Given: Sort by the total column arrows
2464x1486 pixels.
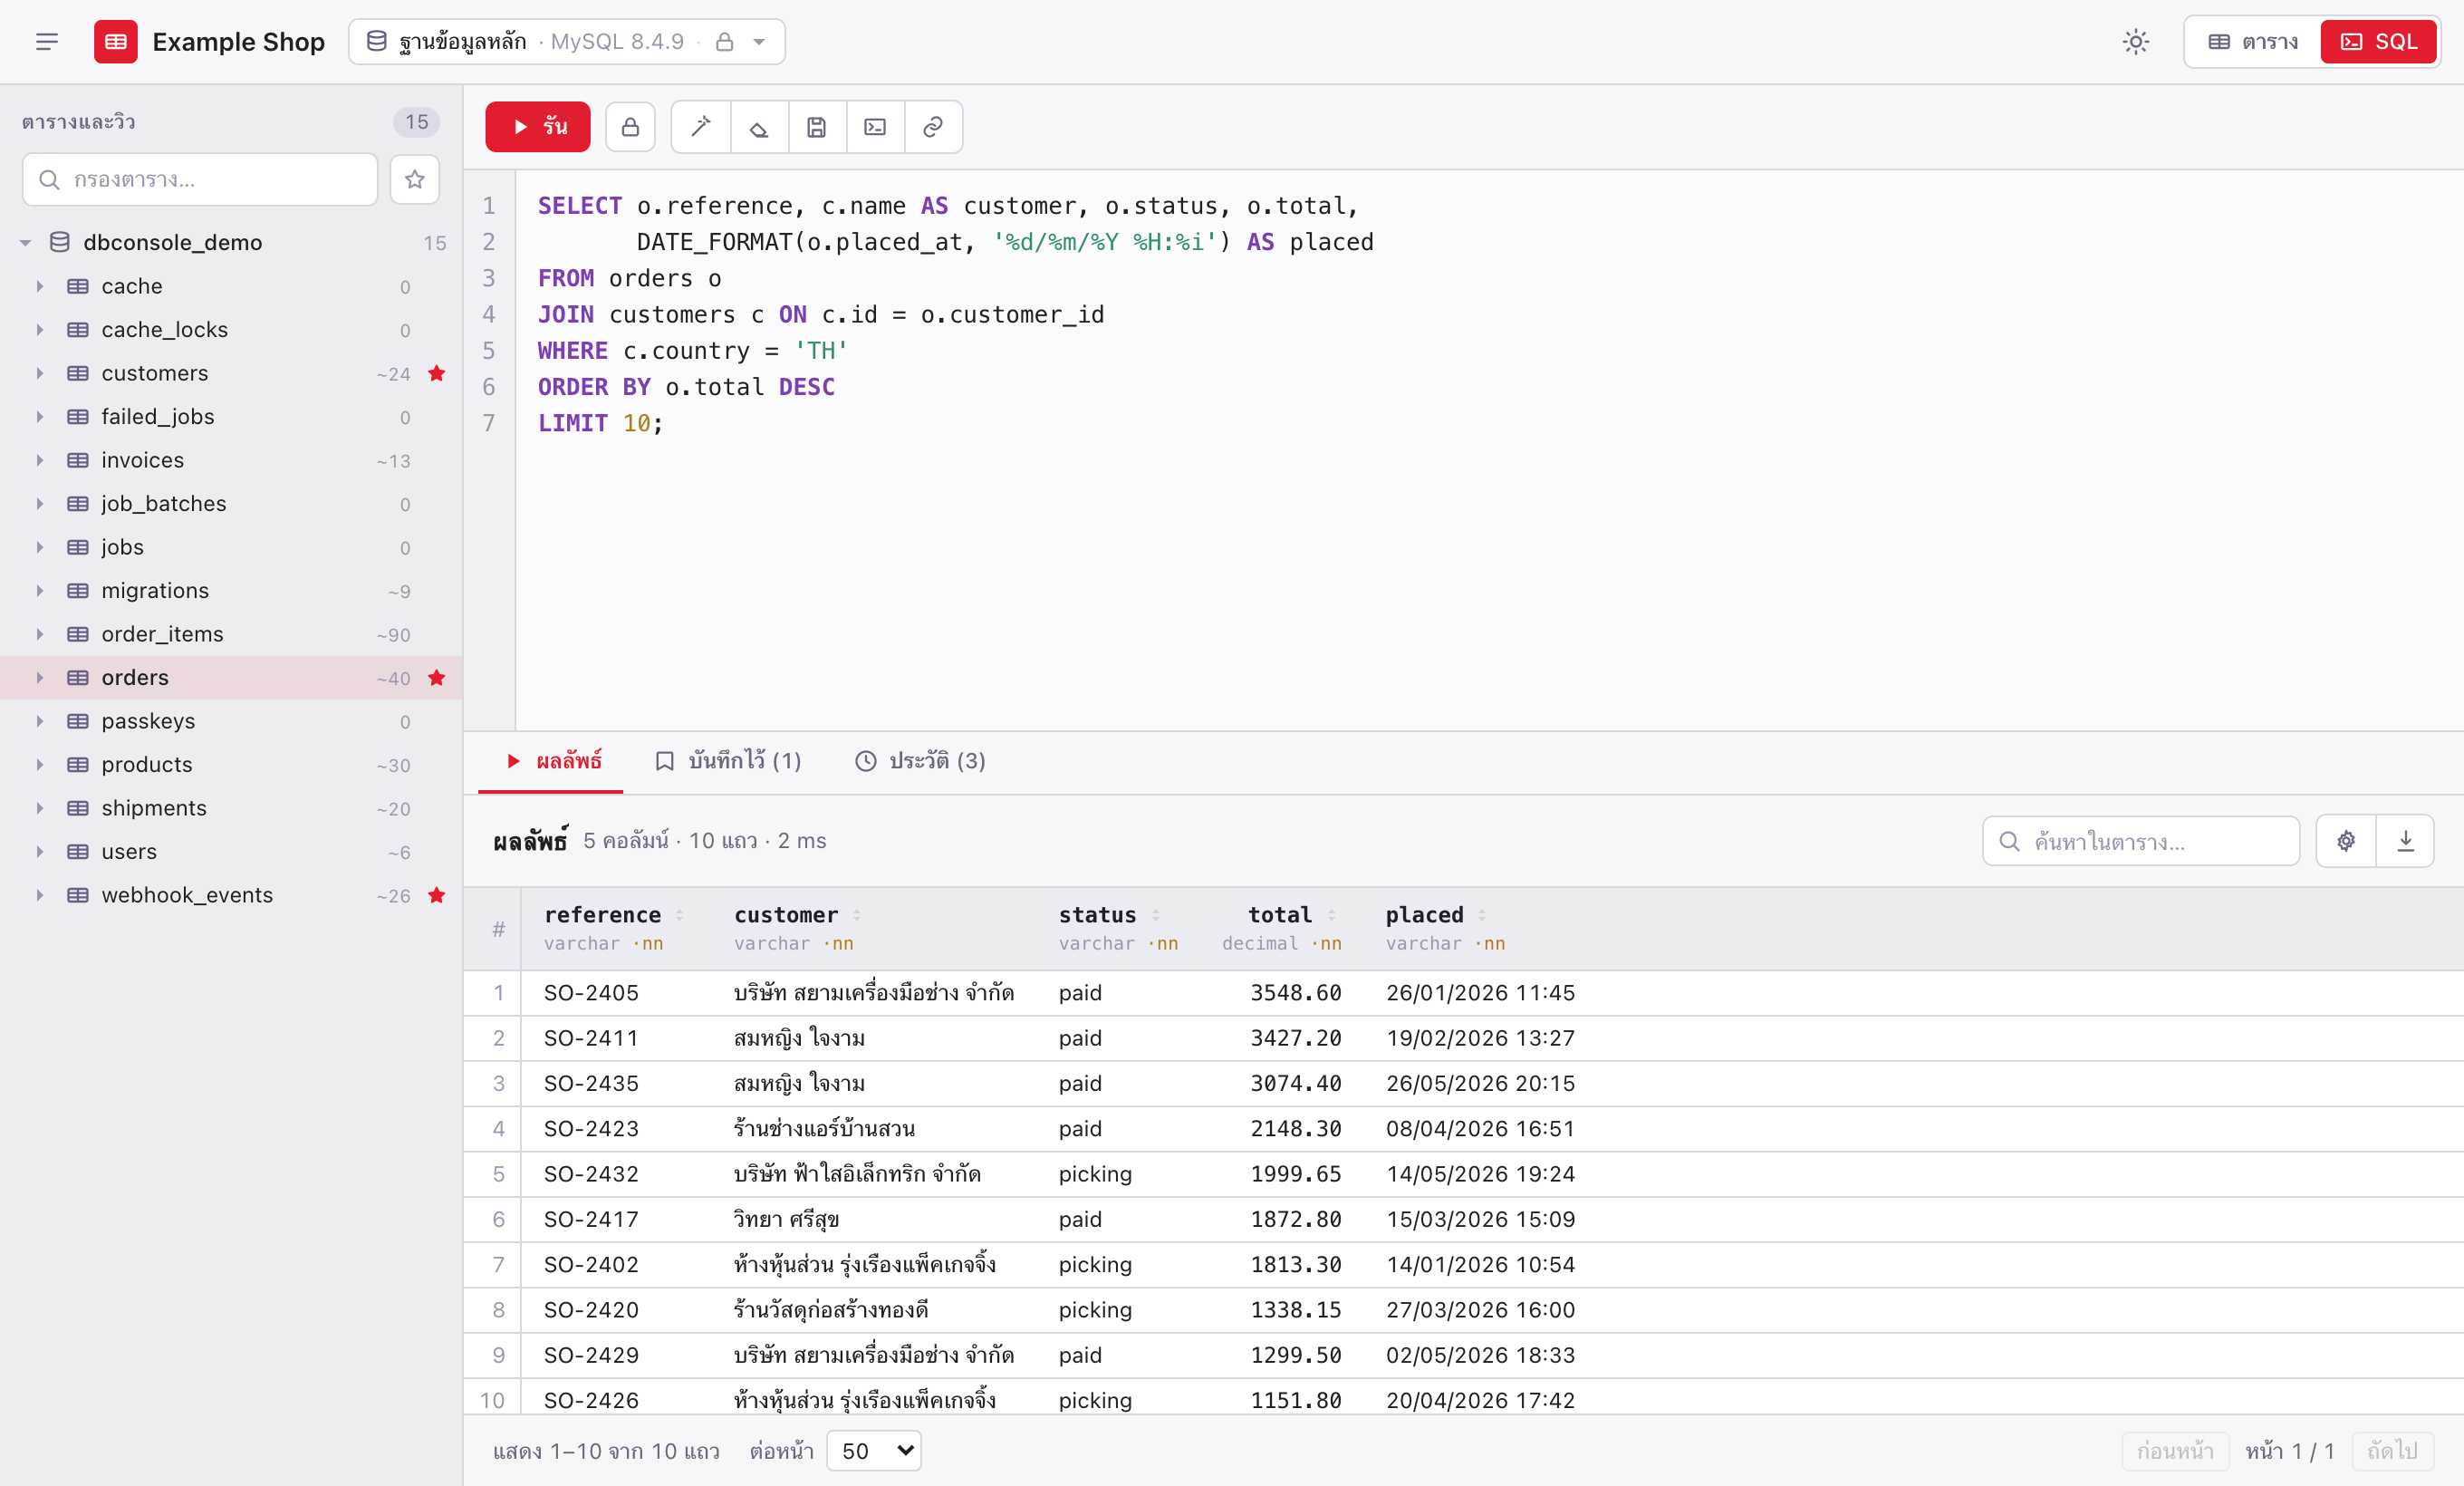Looking at the screenshot, I should coord(1332,915).
